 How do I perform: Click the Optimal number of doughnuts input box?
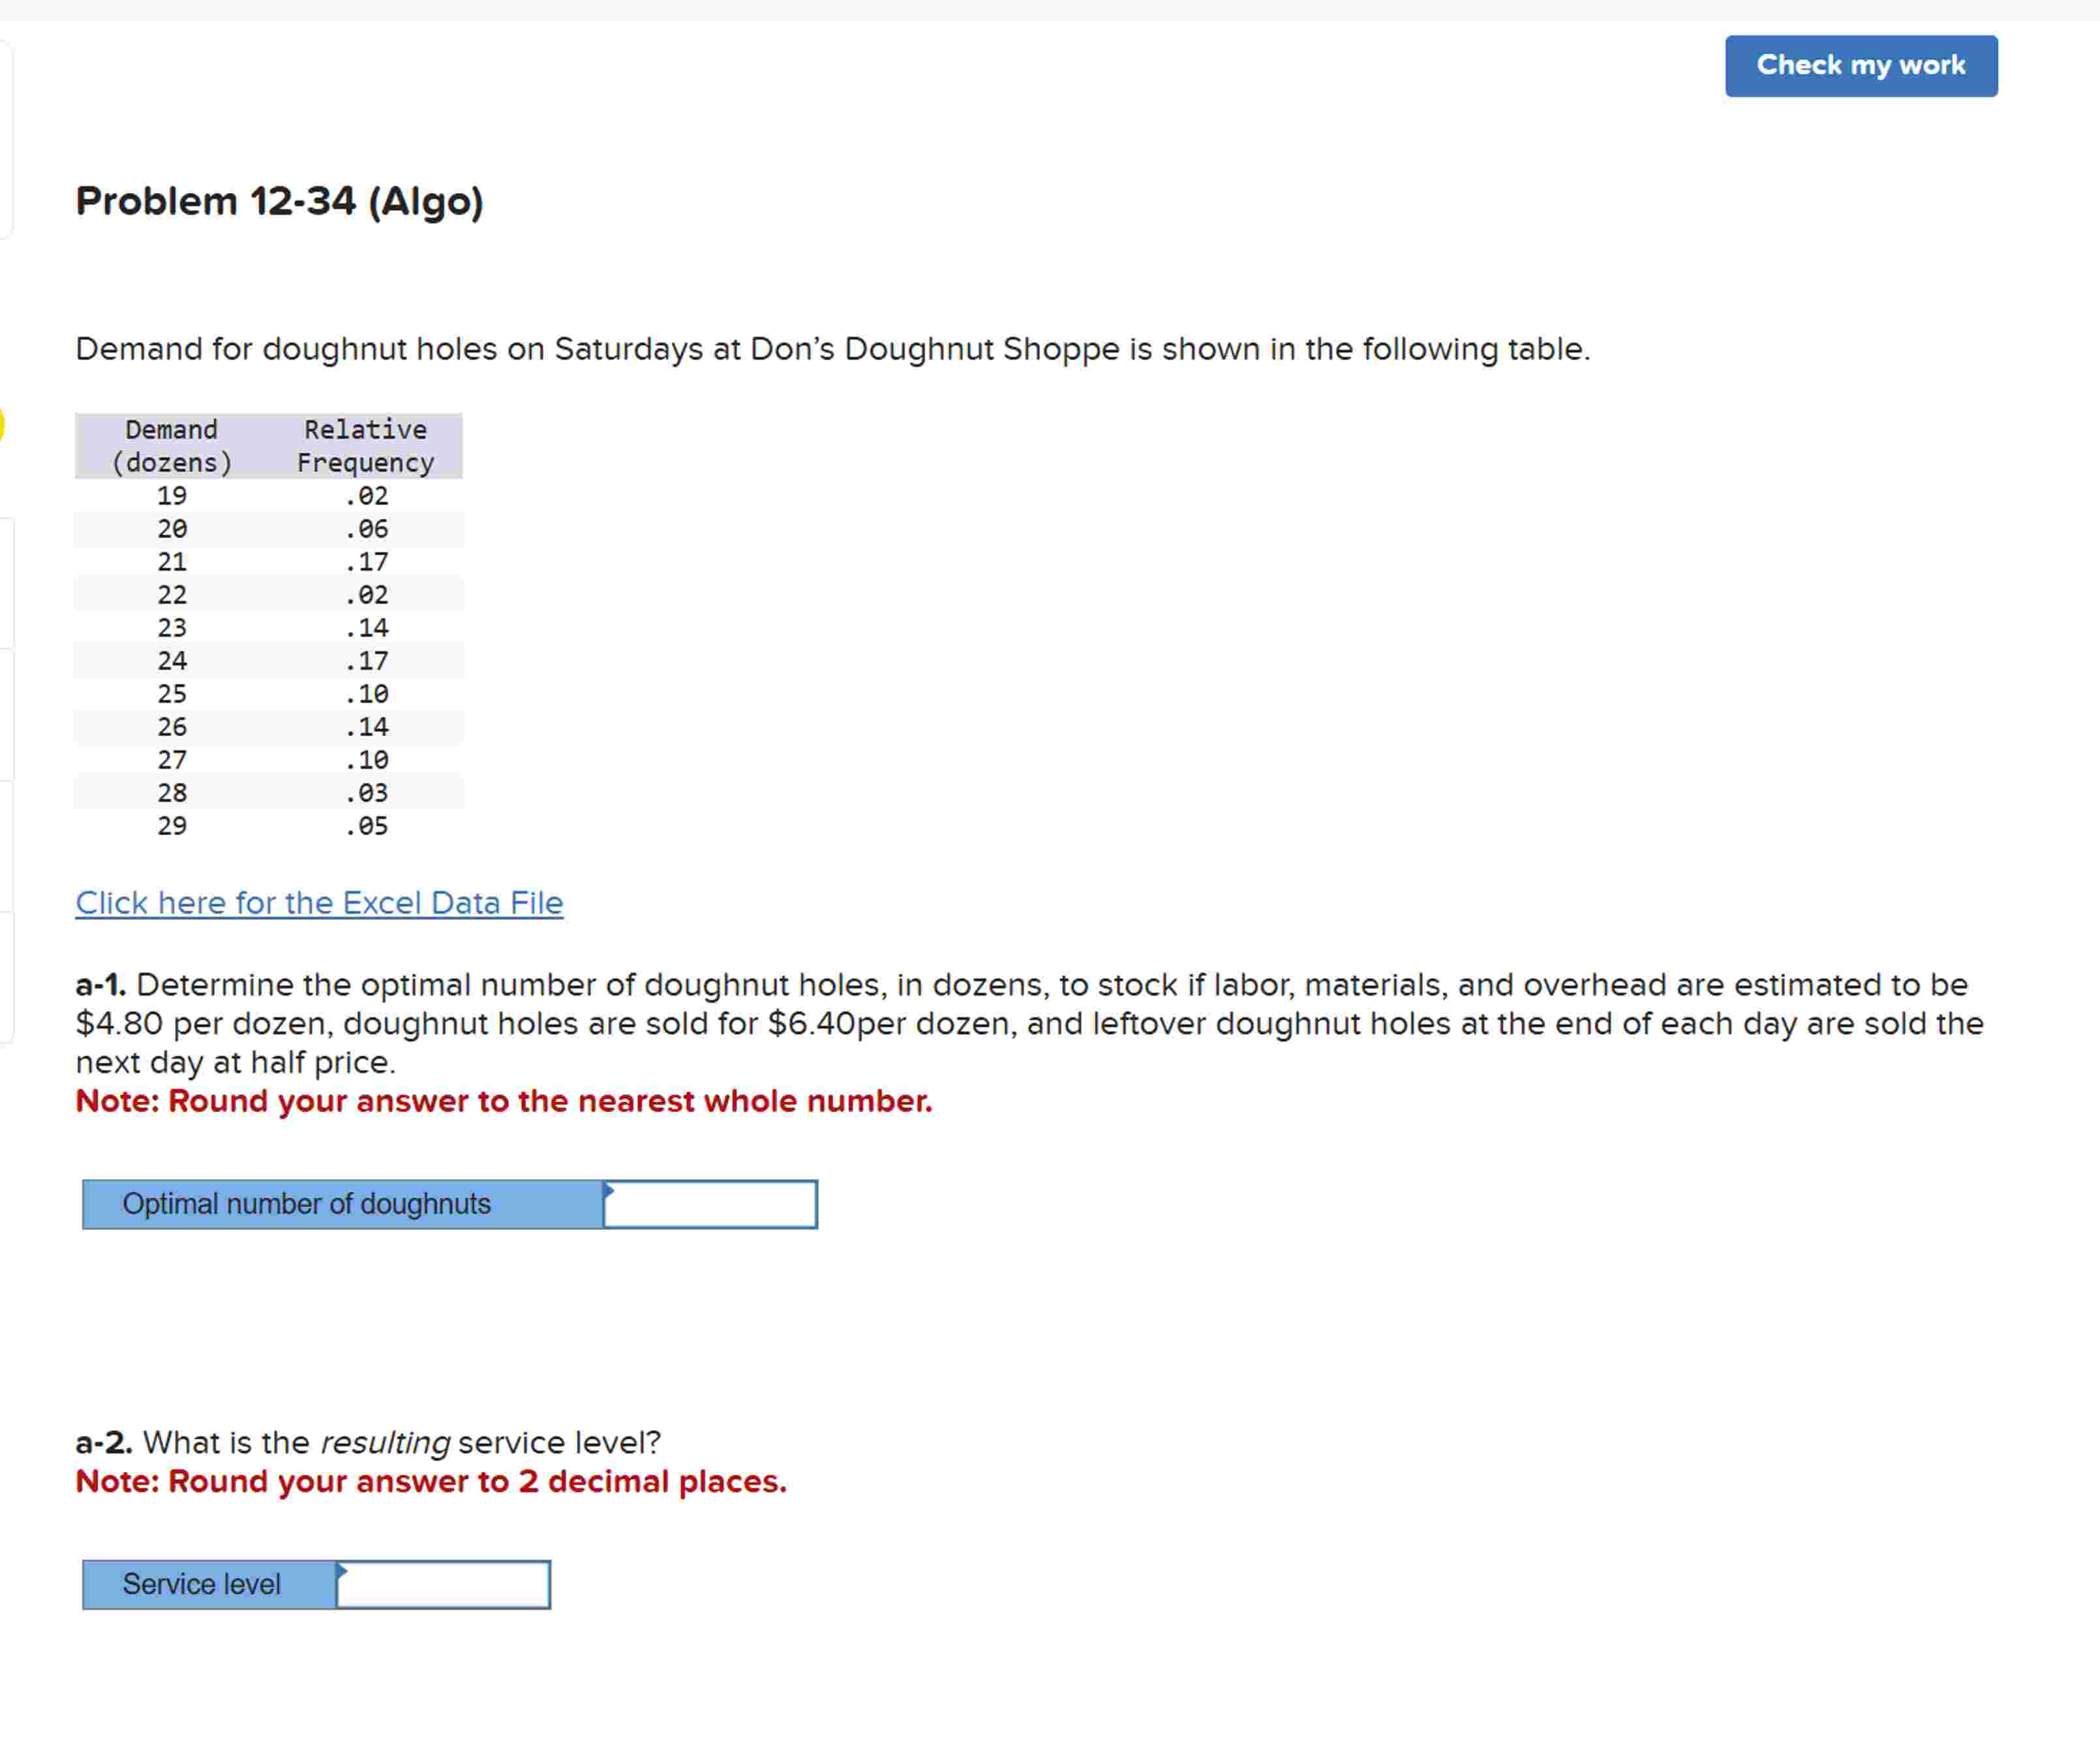click(710, 1203)
